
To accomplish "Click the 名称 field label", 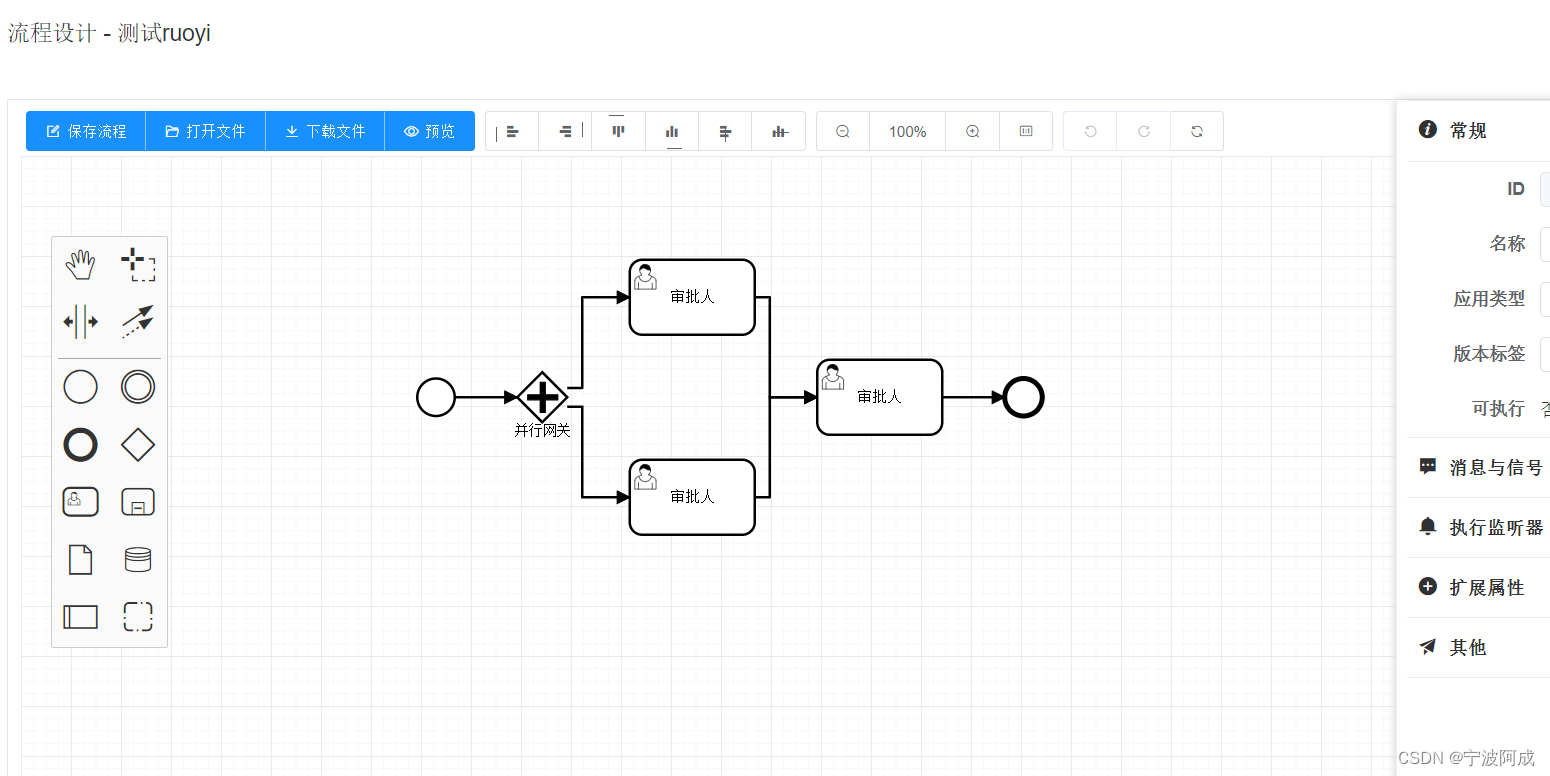I will [x=1507, y=243].
